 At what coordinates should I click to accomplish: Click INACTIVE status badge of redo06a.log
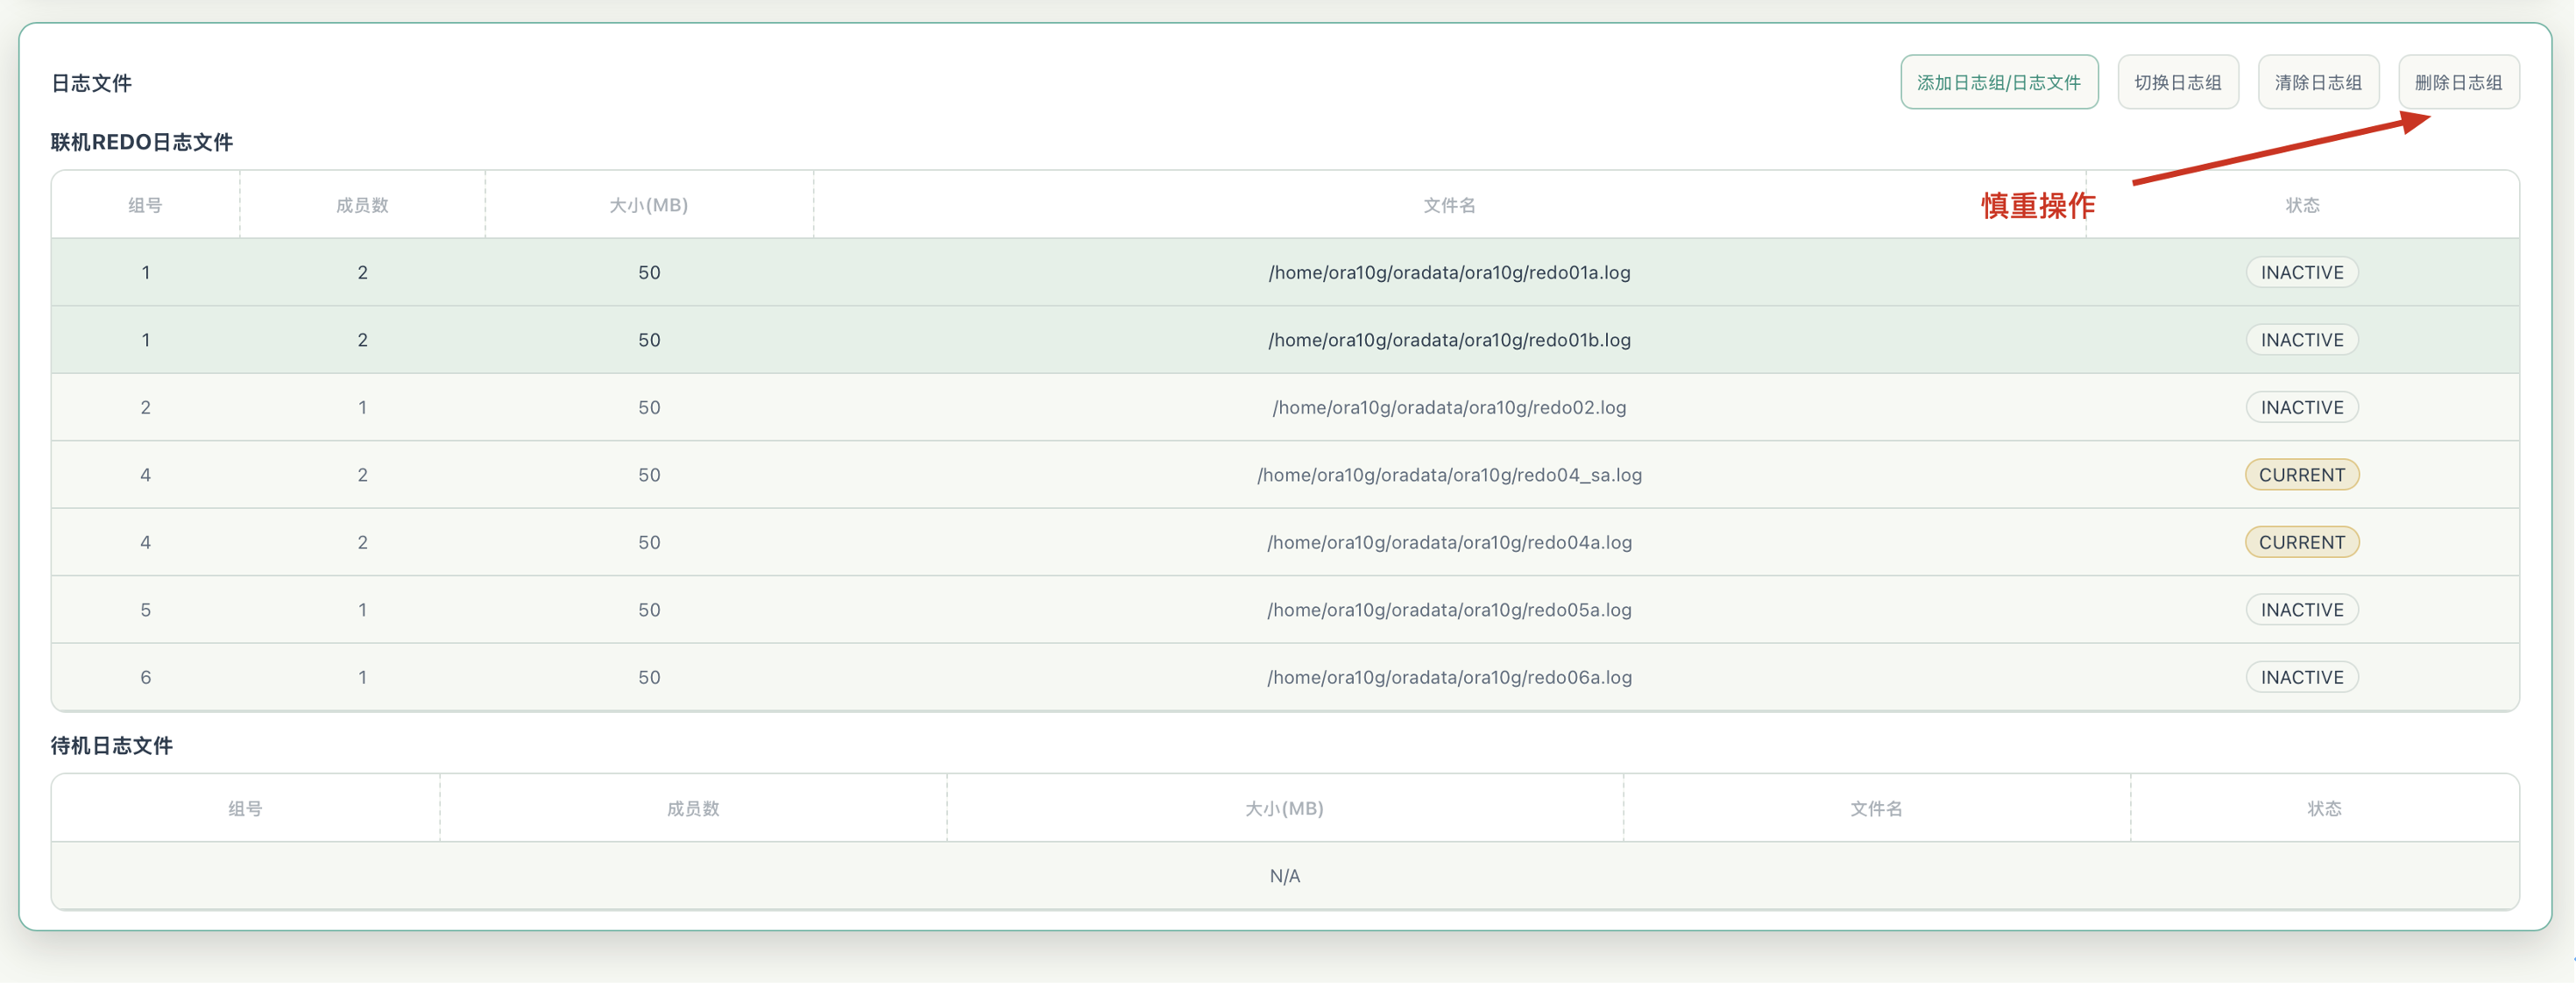pos(2301,677)
